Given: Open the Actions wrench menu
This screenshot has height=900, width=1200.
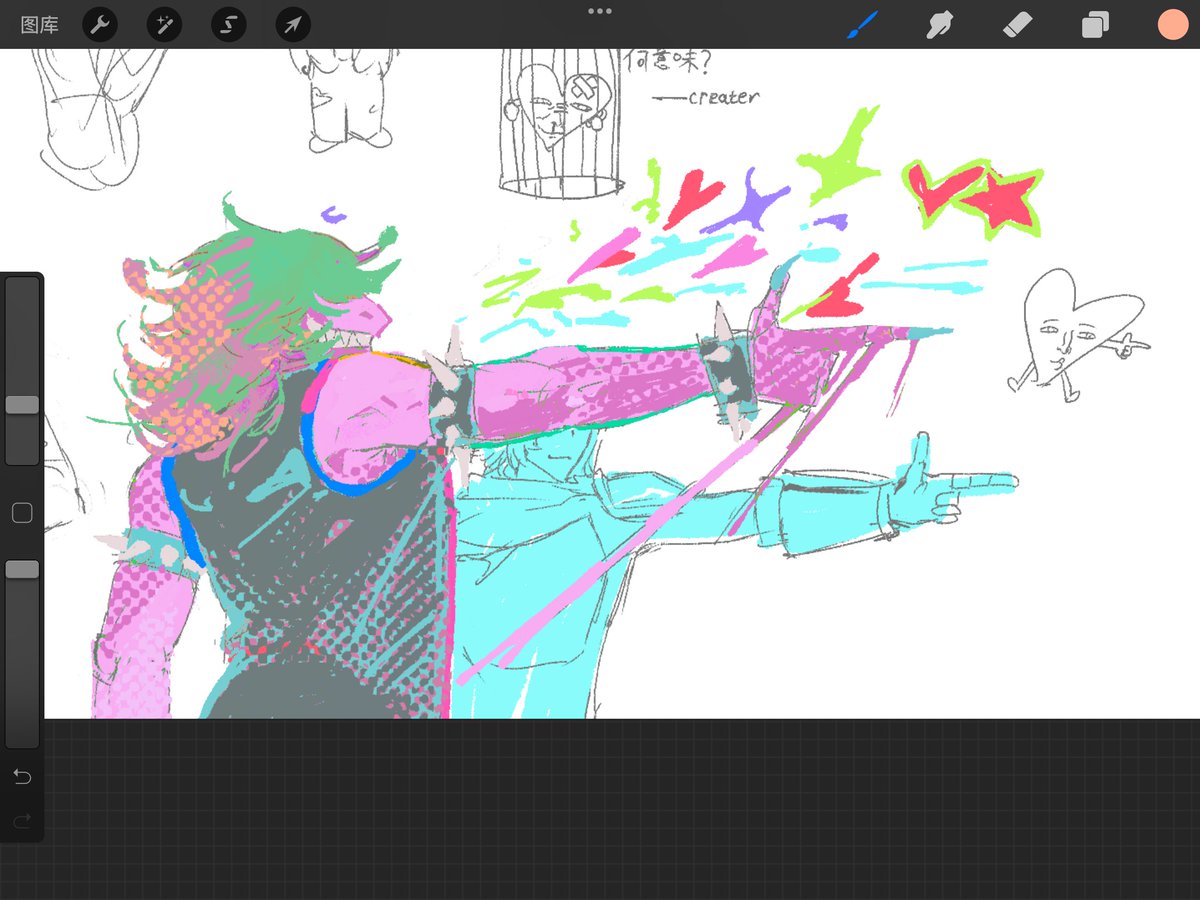Looking at the screenshot, I should pos(100,25).
